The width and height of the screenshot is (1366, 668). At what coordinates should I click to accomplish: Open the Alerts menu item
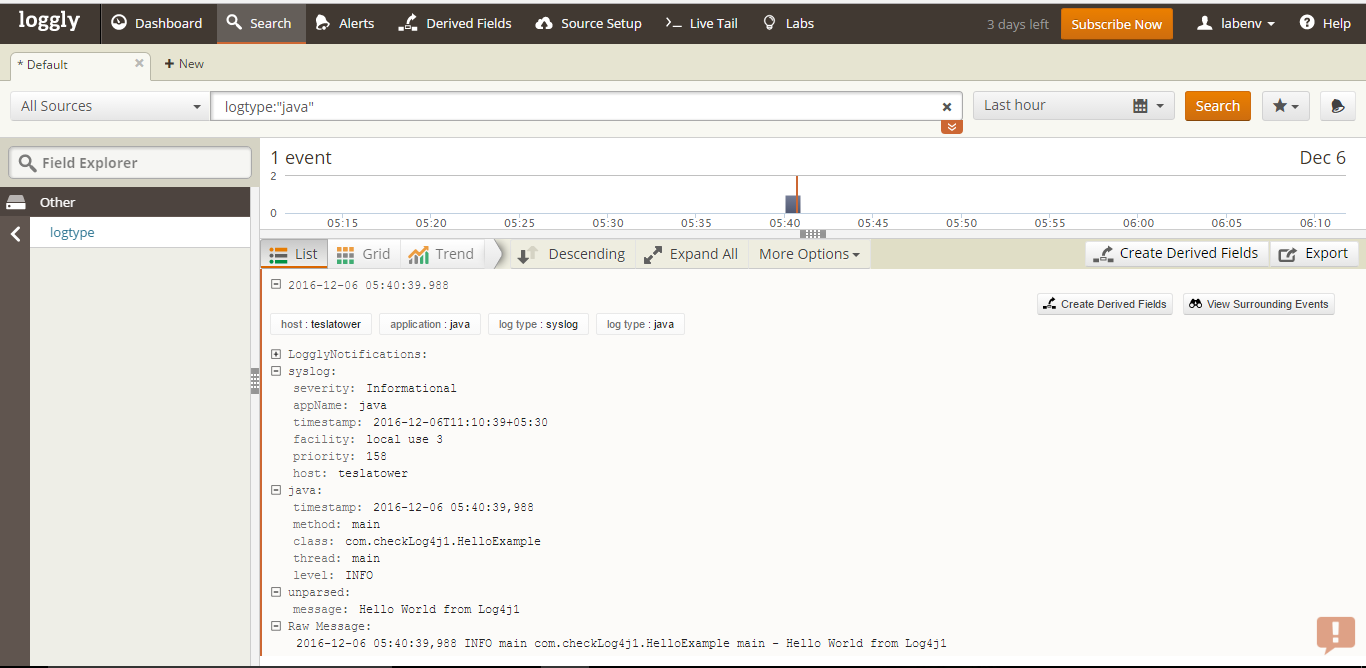344,23
